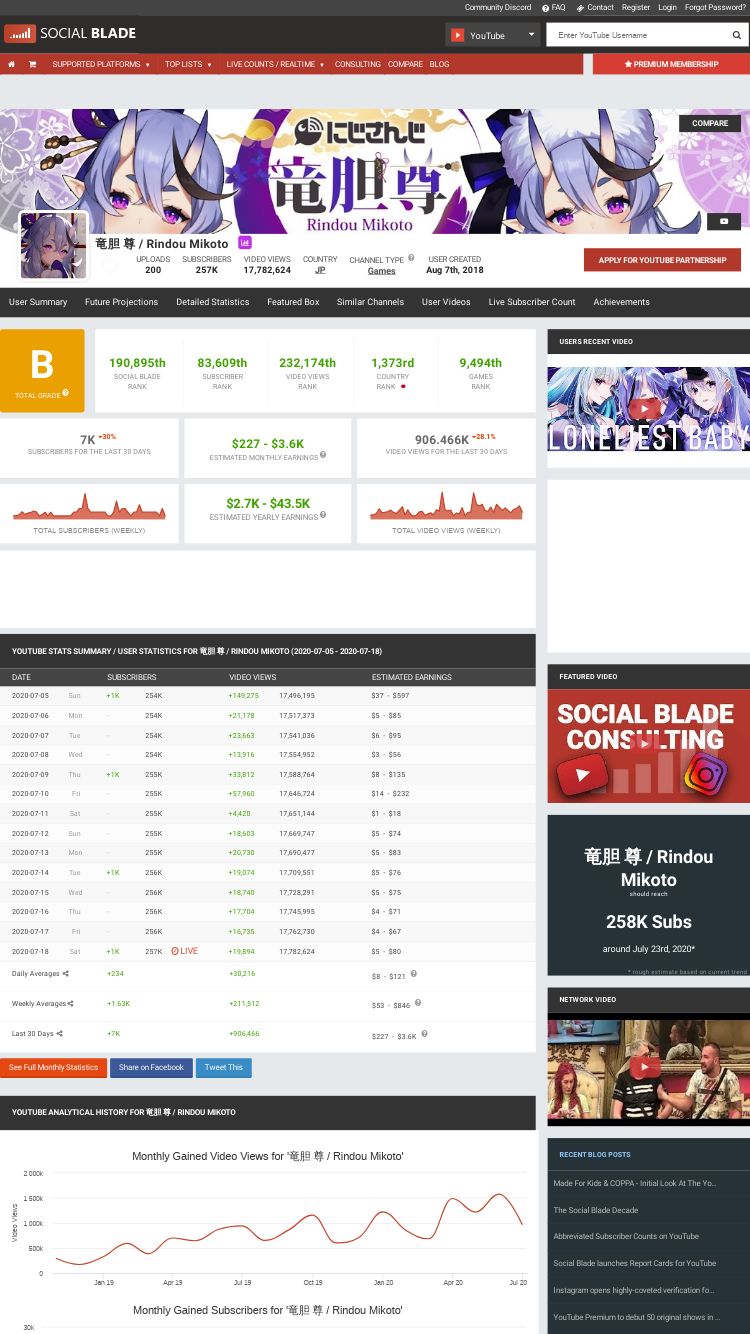The width and height of the screenshot is (750, 1334).
Task: Click the 1,373rd Country Rank value
Action: [x=393, y=363]
